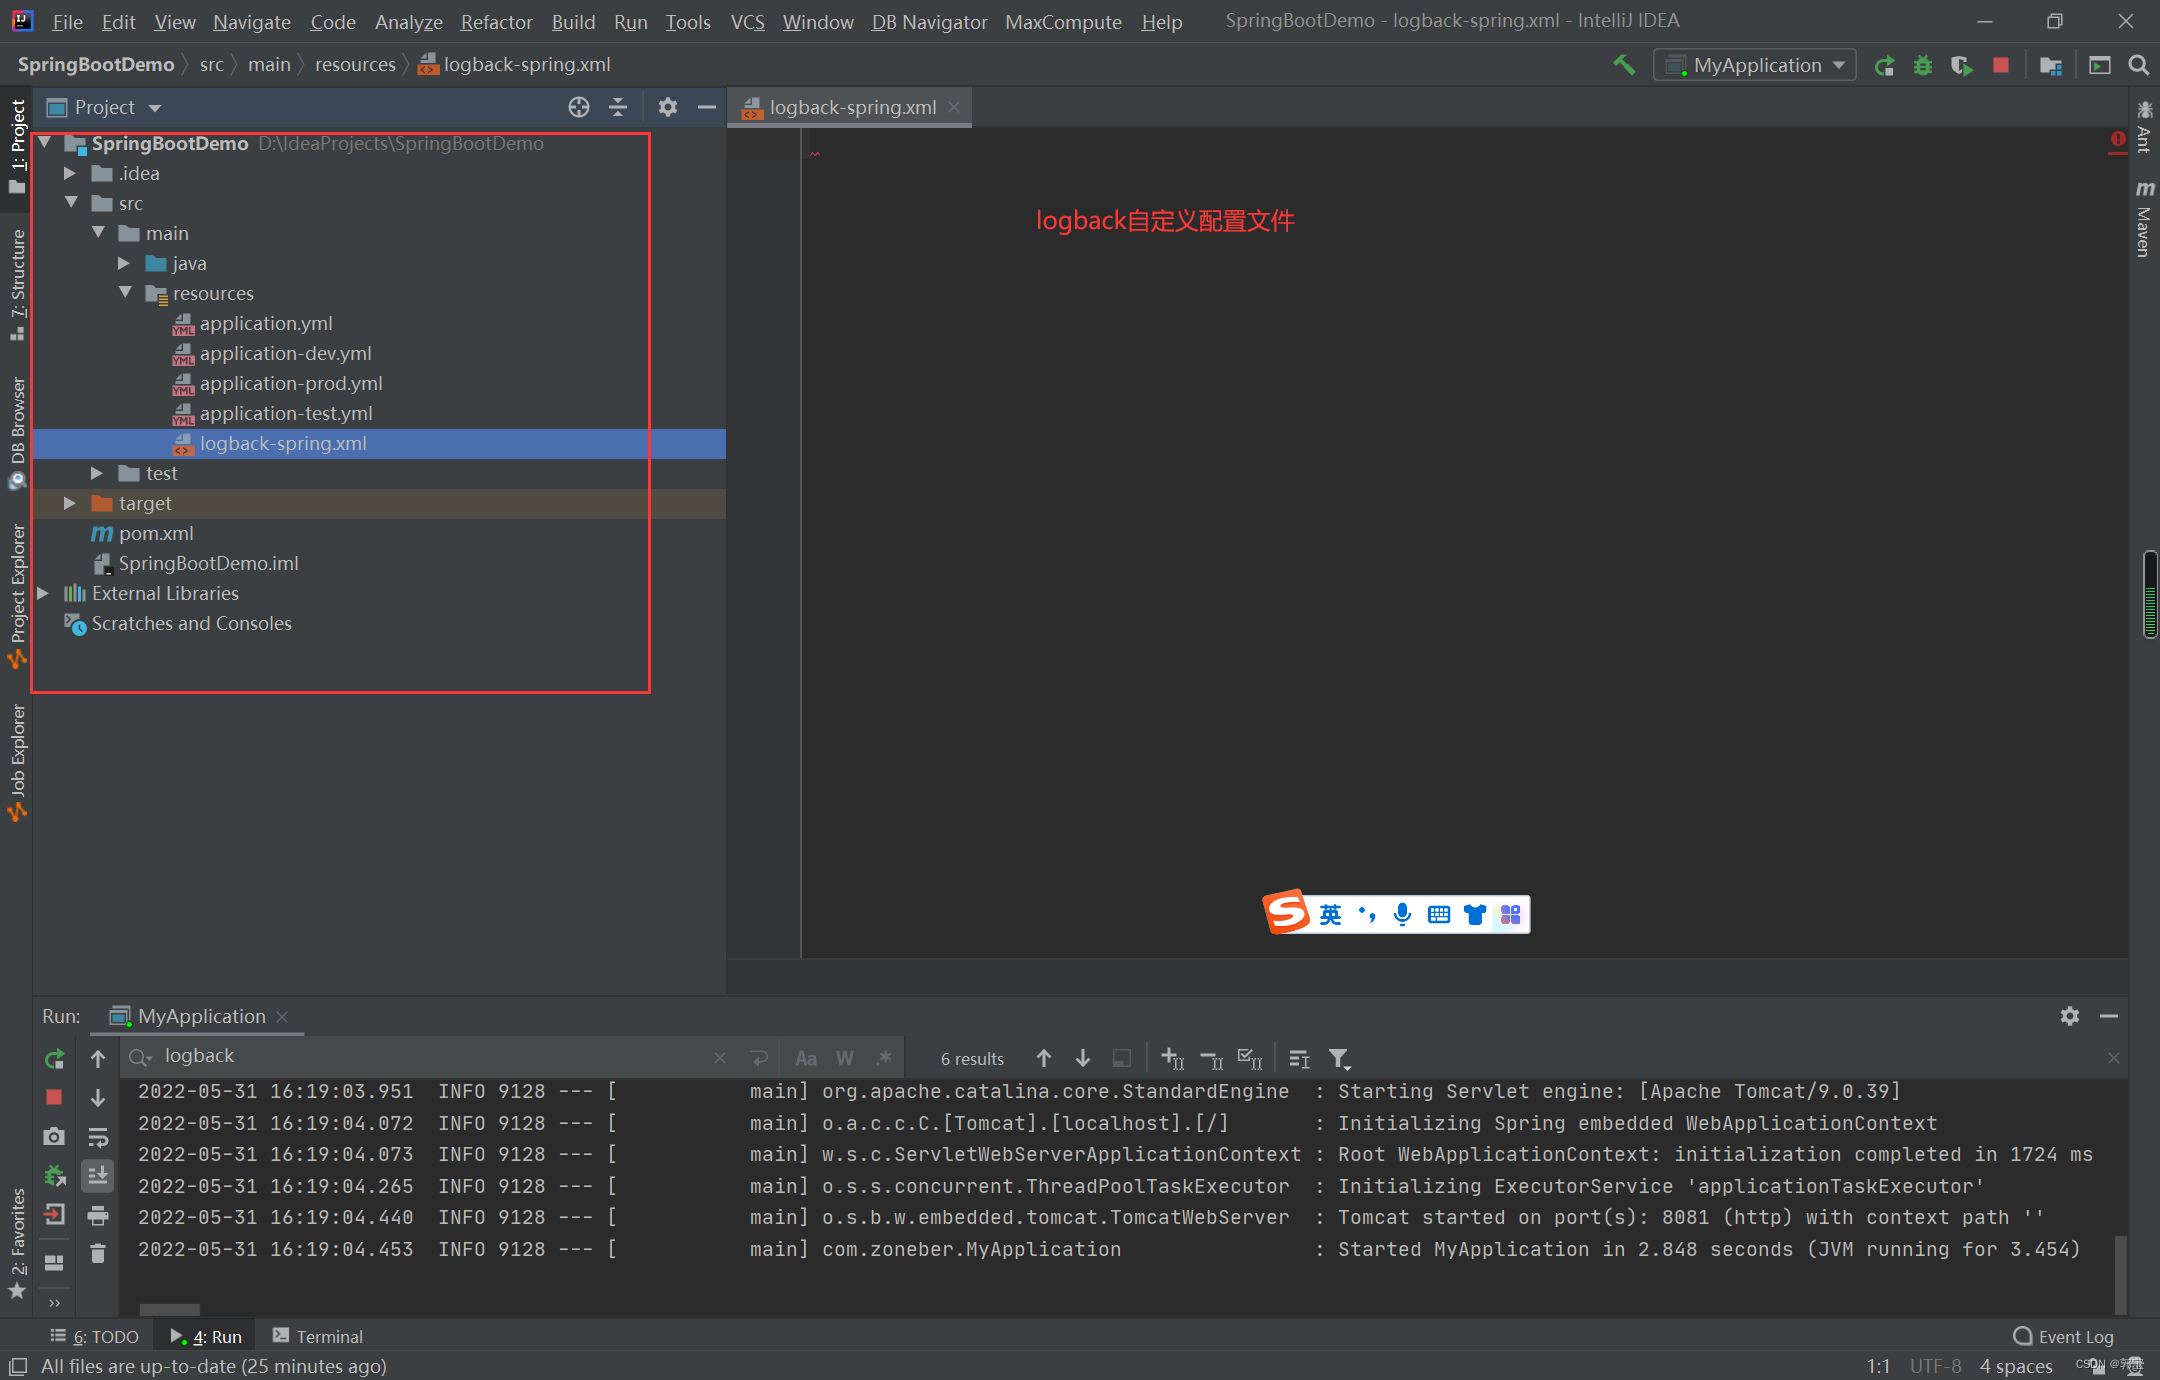
Task: Enable whole words matching in console search
Action: [844, 1057]
